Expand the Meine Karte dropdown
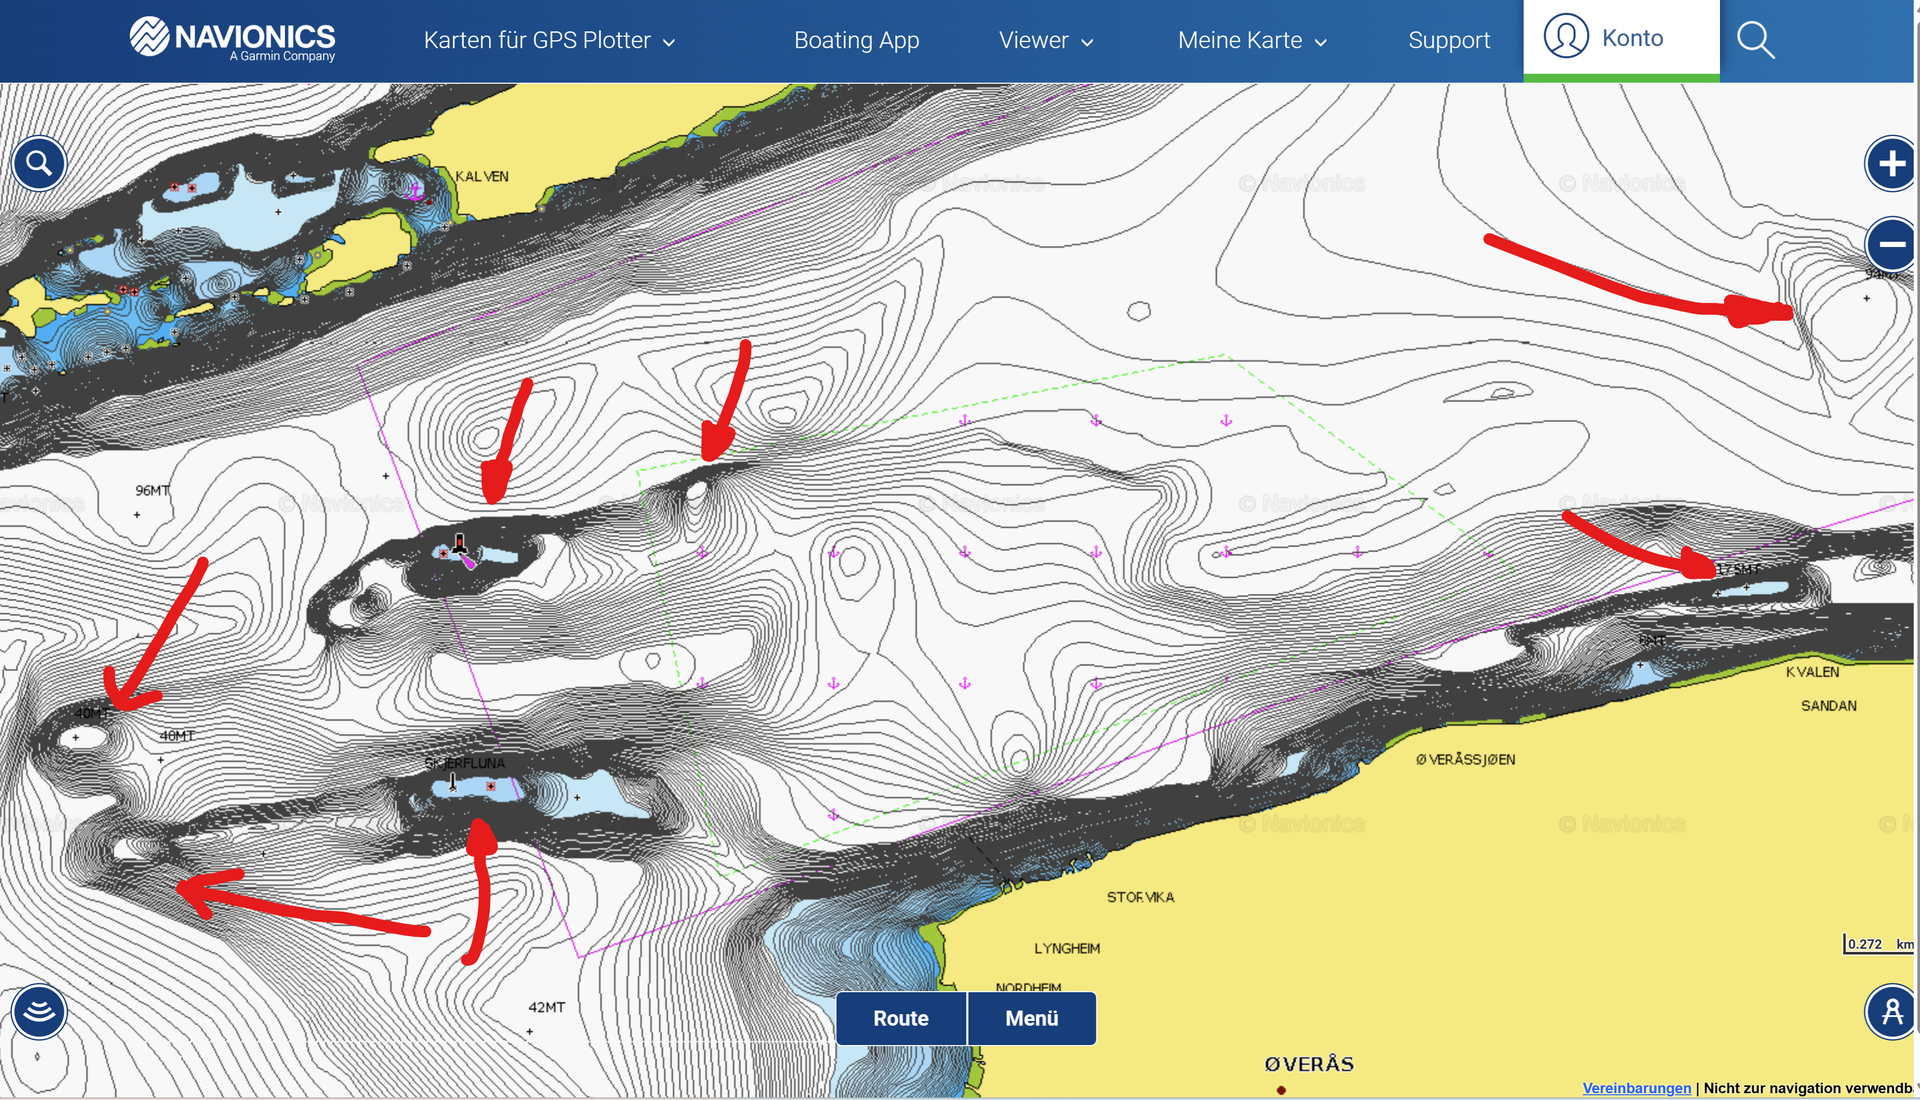The height and width of the screenshot is (1100, 1920). (x=1252, y=41)
